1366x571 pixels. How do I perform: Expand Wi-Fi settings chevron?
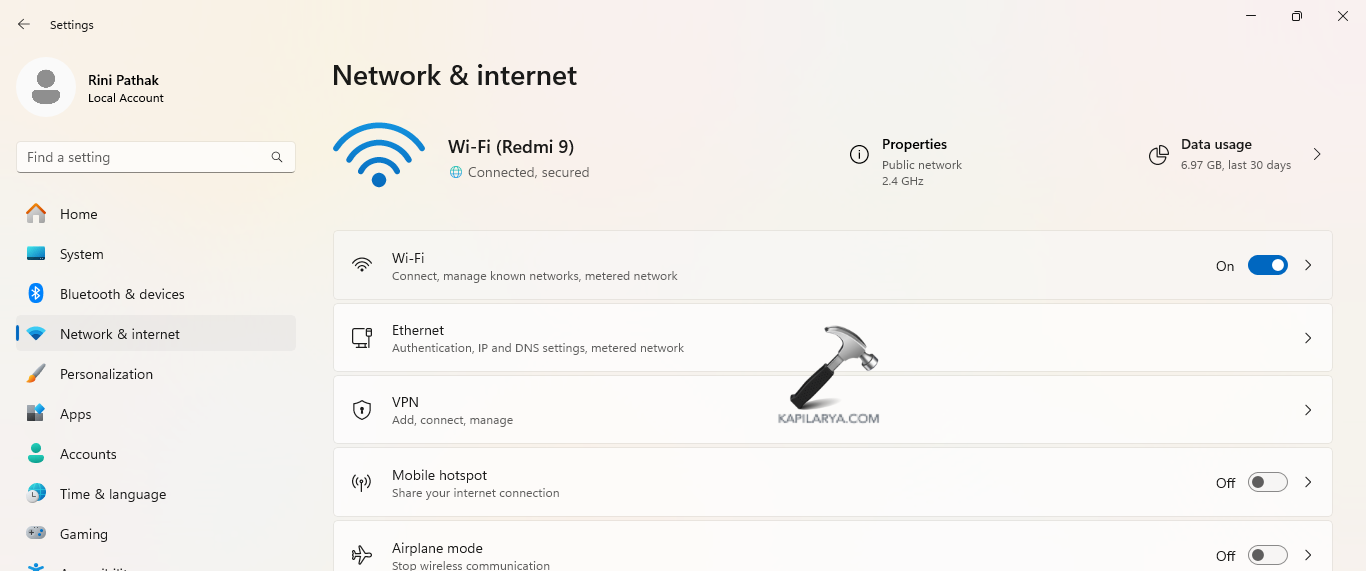(x=1308, y=265)
